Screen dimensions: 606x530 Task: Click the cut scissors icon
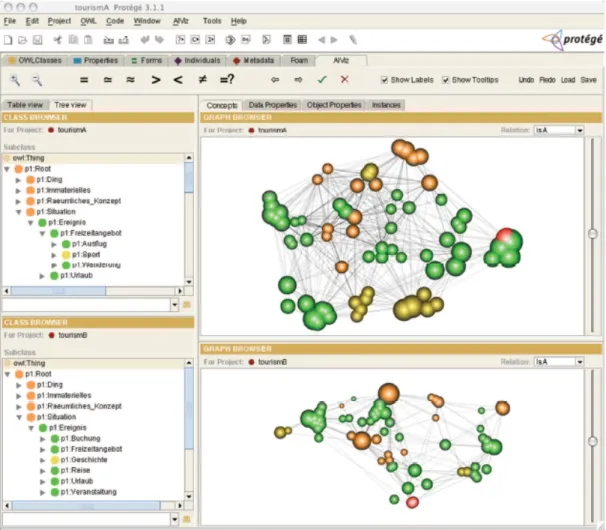point(58,39)
